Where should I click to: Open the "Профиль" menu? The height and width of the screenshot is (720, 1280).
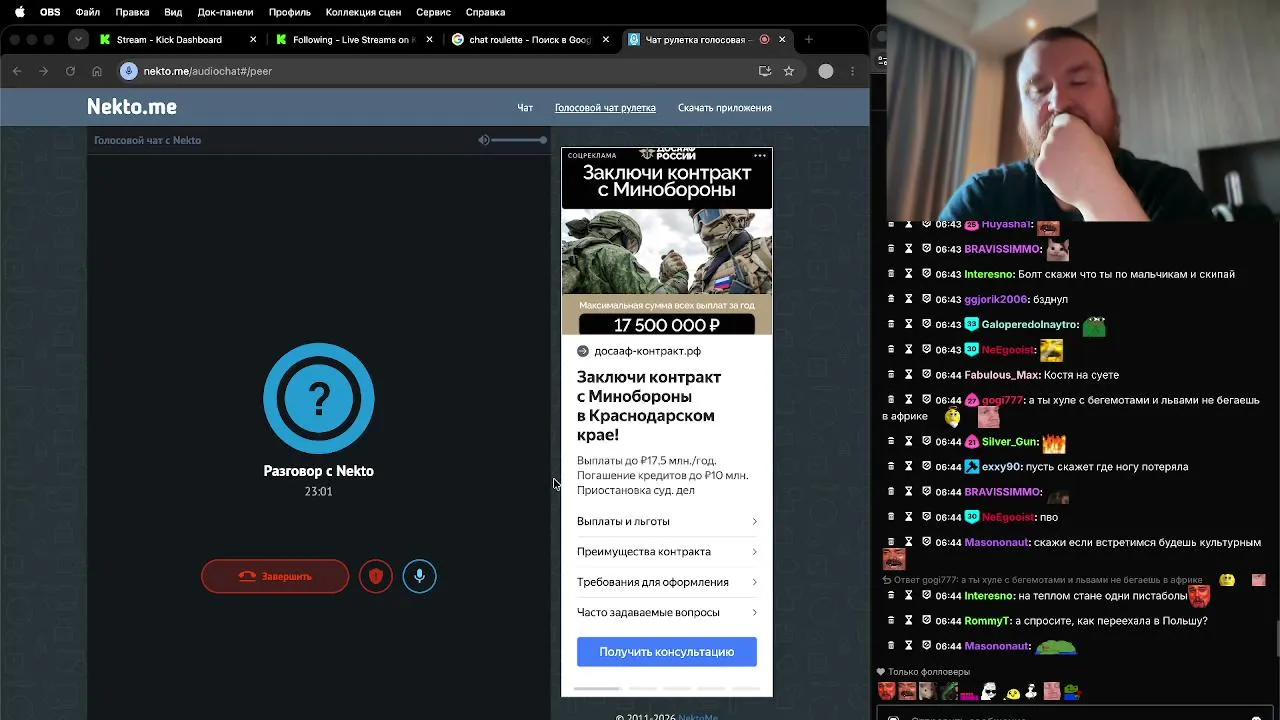click(290, 12)
